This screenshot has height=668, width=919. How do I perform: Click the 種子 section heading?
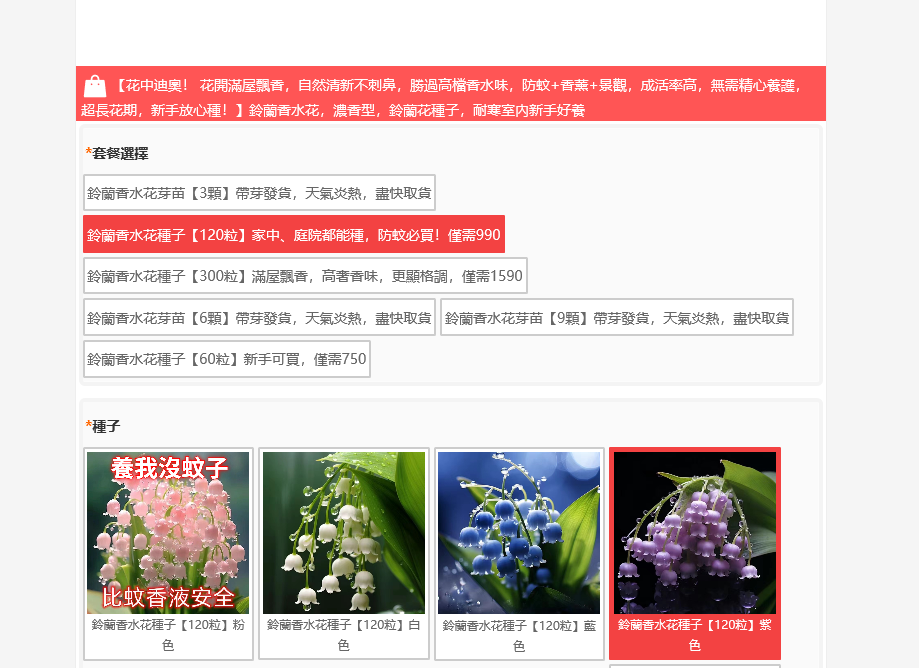coord(106,426)
